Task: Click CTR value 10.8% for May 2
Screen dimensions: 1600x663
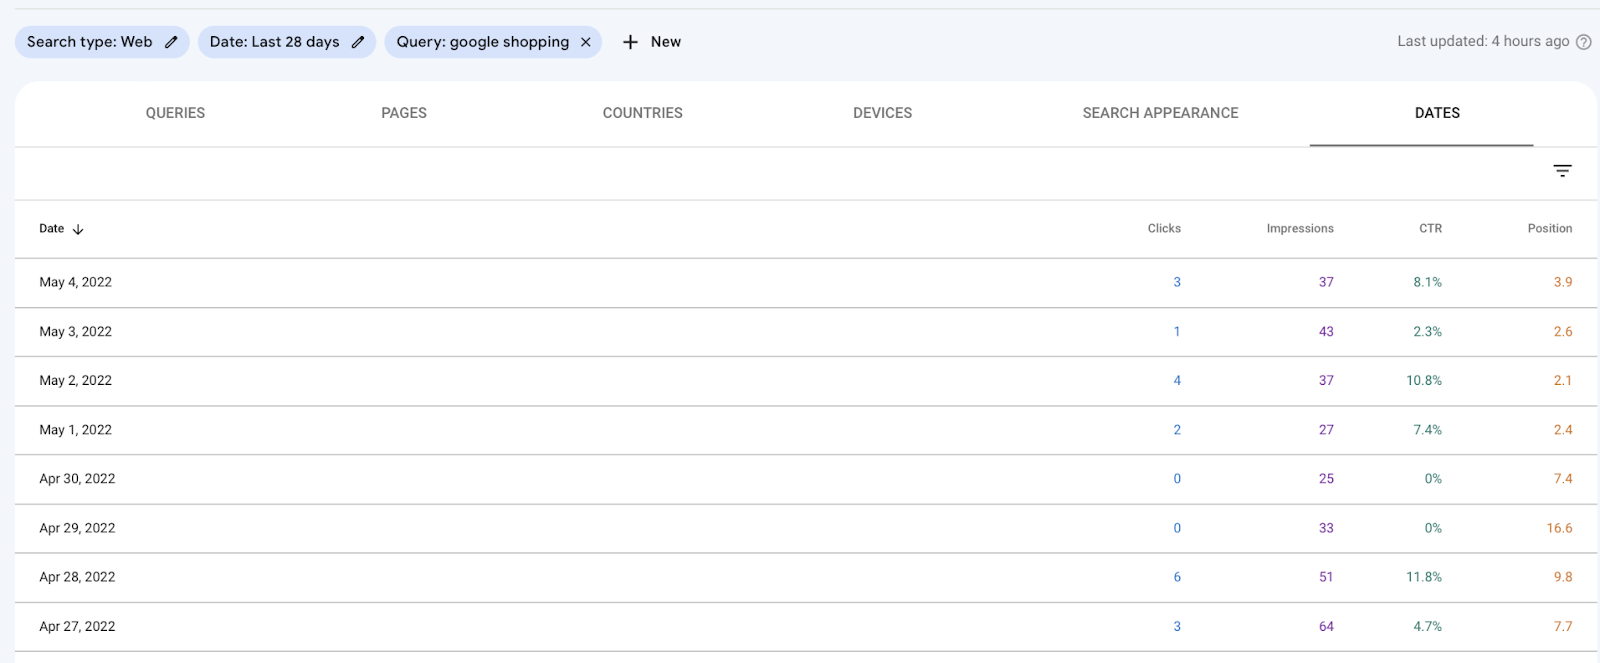Action: click(1424, 381)
